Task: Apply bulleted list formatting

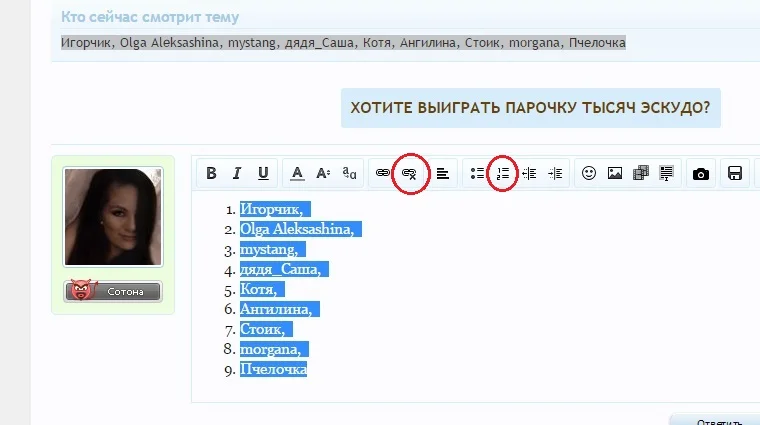Action: coord(477,173)
